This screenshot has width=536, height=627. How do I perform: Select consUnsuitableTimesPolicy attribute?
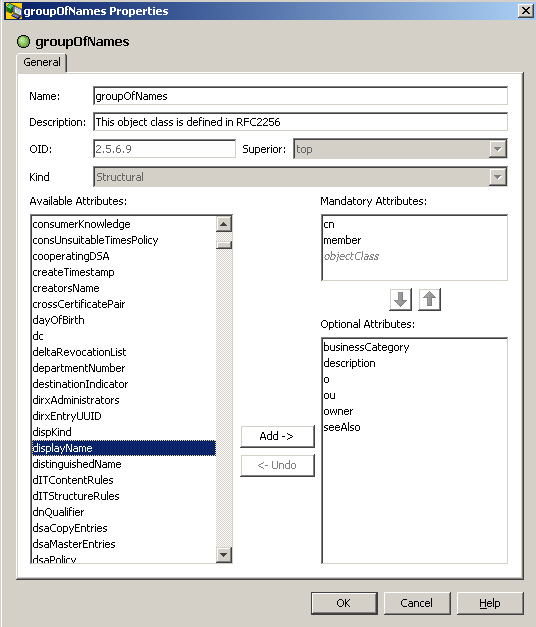coord(124,240)
